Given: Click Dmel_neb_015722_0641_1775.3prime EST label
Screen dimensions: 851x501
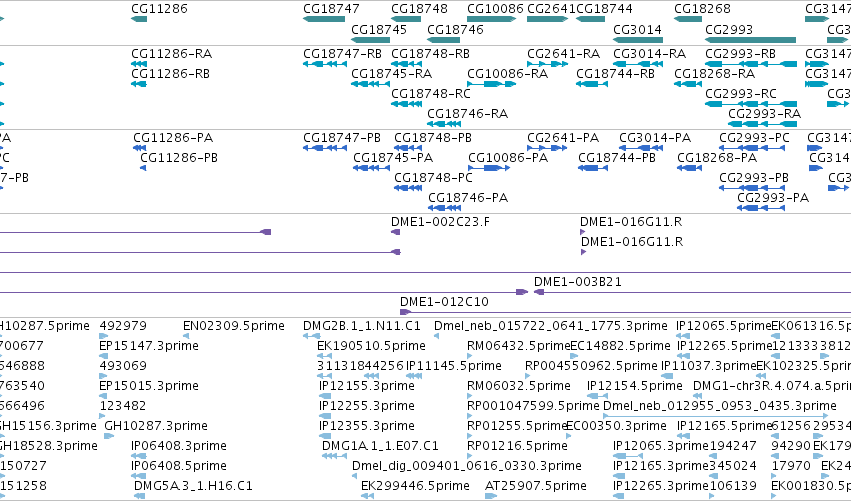Looking at the screenshot, I should (x=551, y=326).
